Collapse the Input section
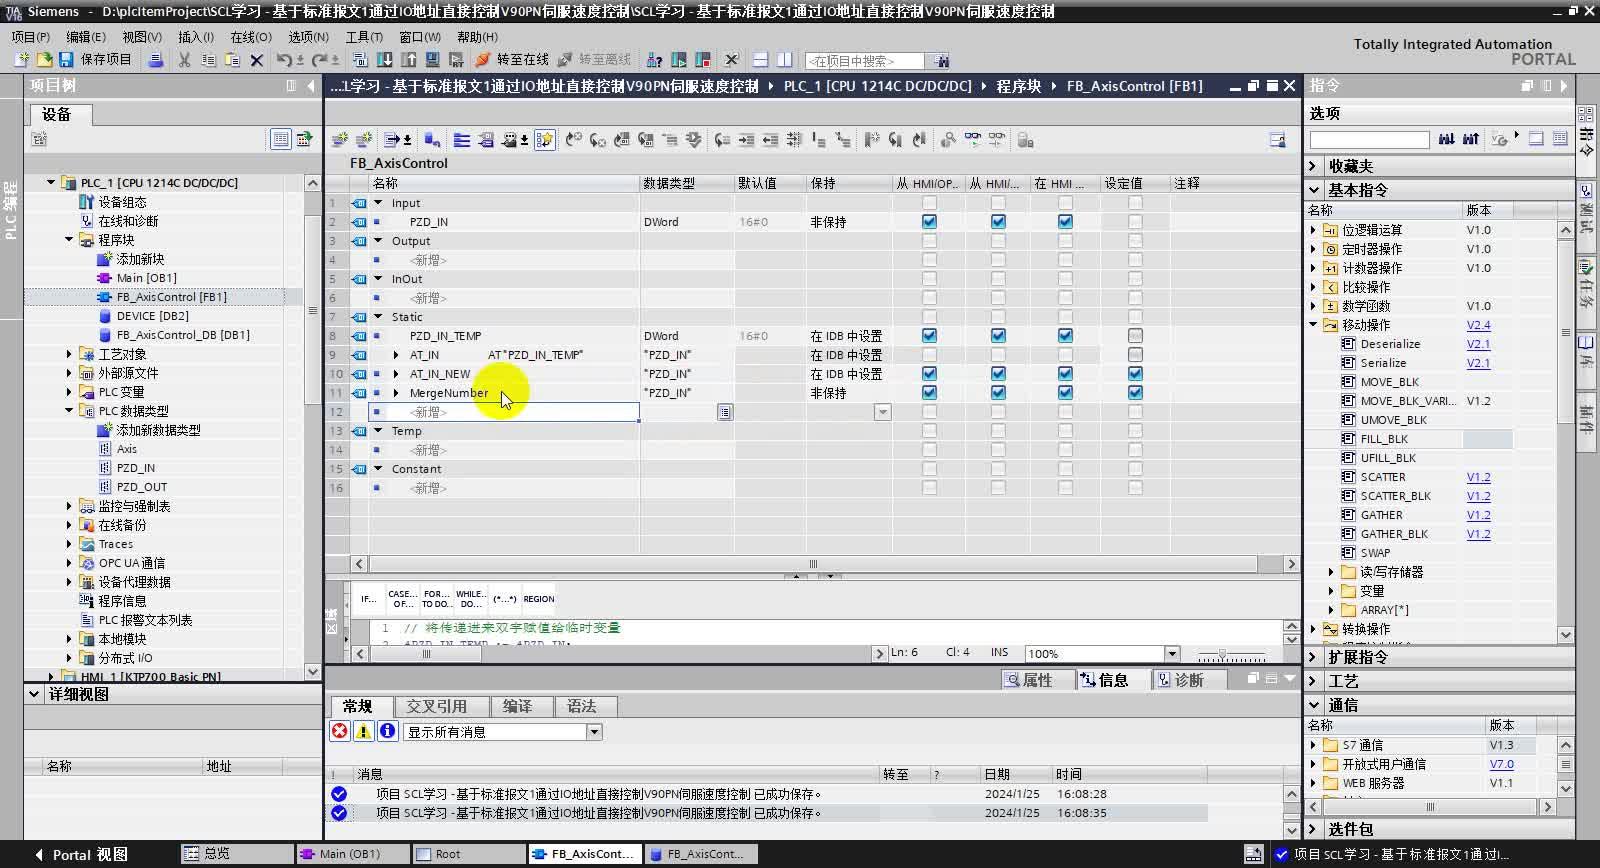The image size is (1600, 868). click(378, 203)
